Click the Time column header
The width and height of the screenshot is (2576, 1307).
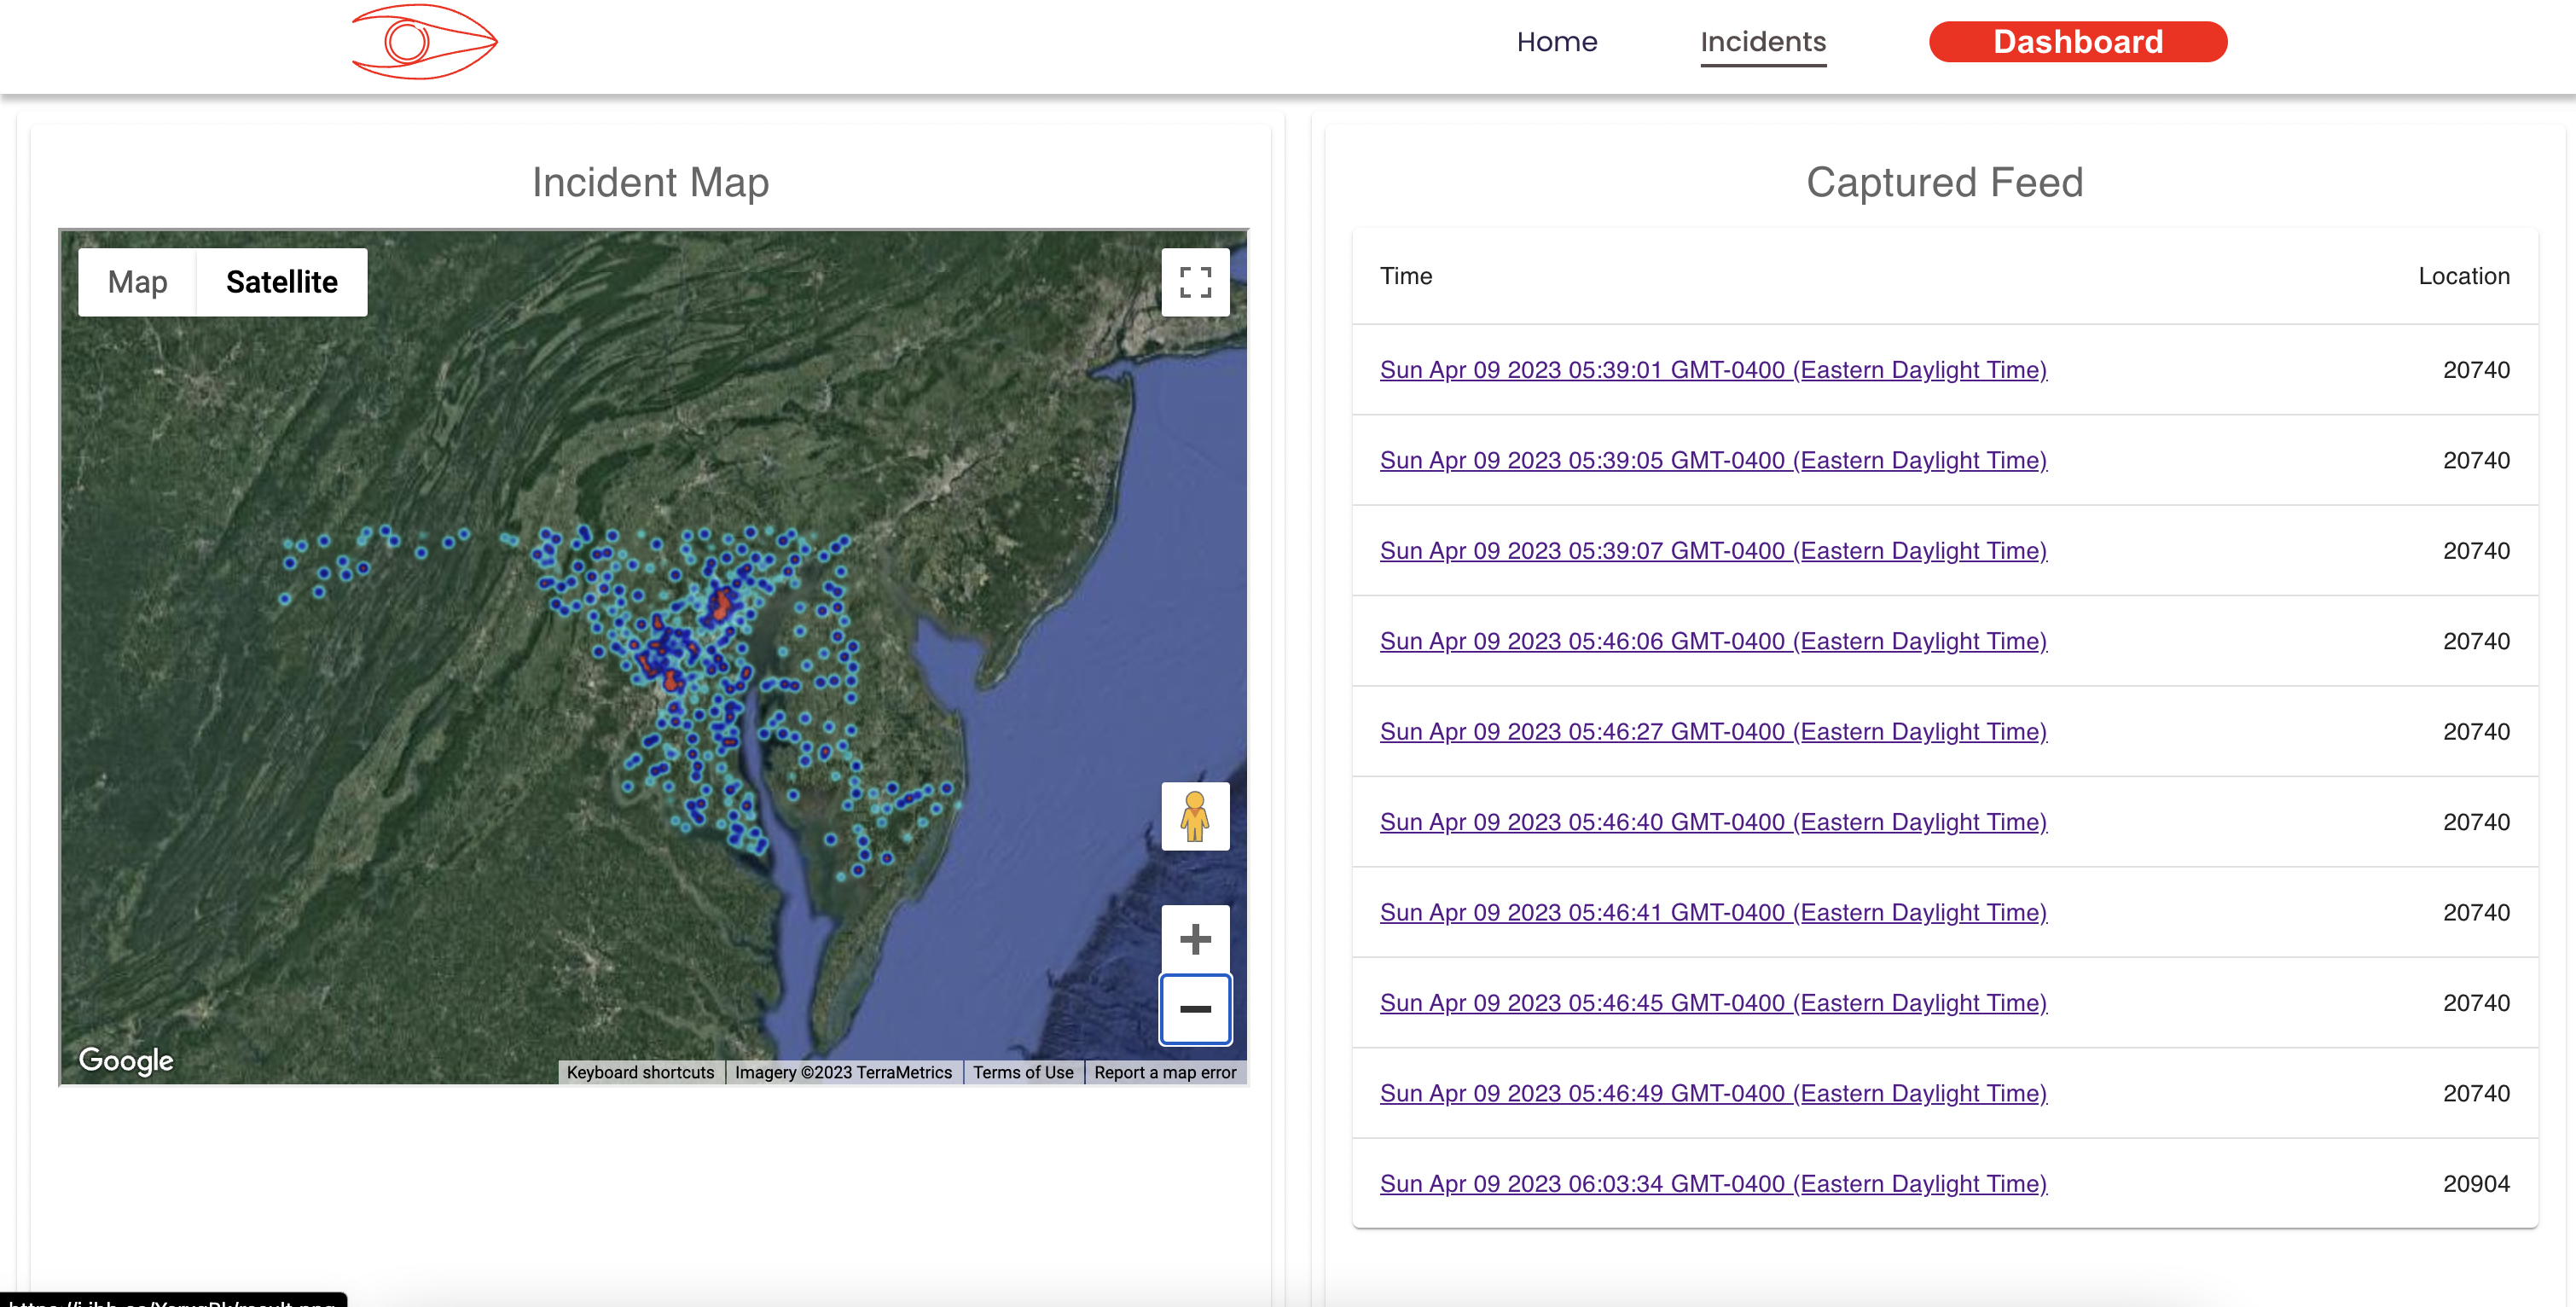pos(1406,276)
